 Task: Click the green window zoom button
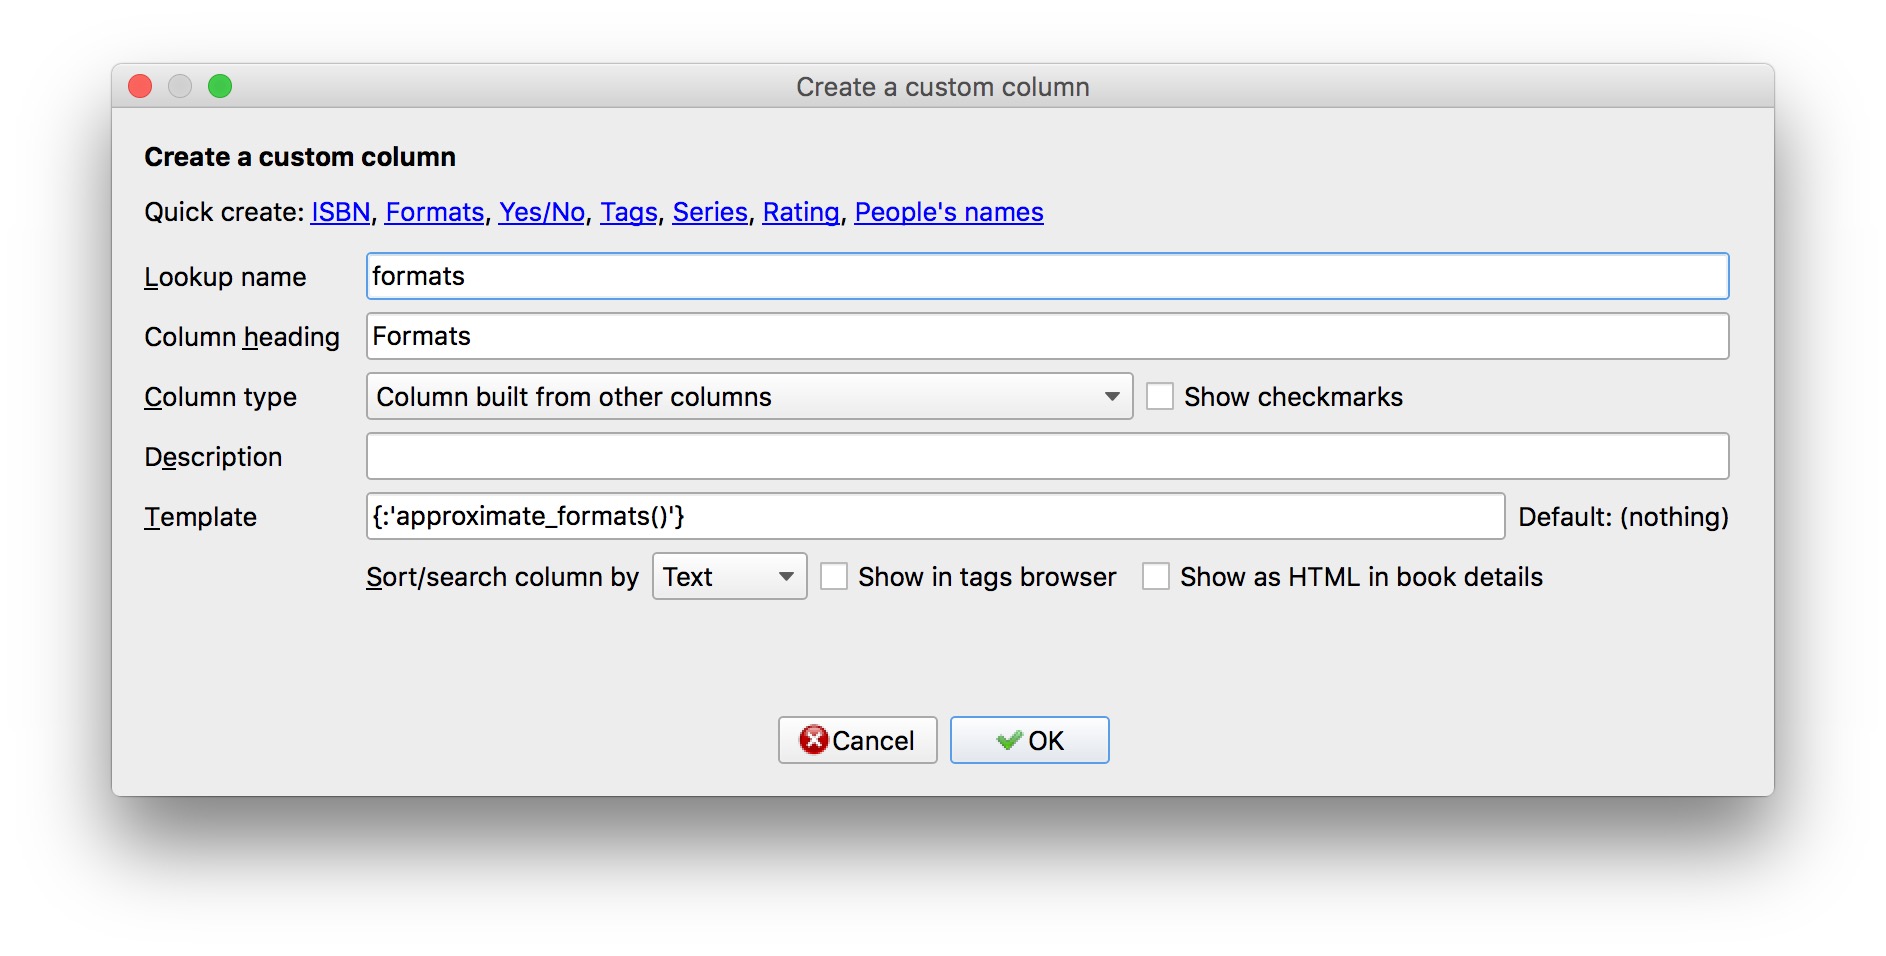pyautogui.click(x=220, y=87)
